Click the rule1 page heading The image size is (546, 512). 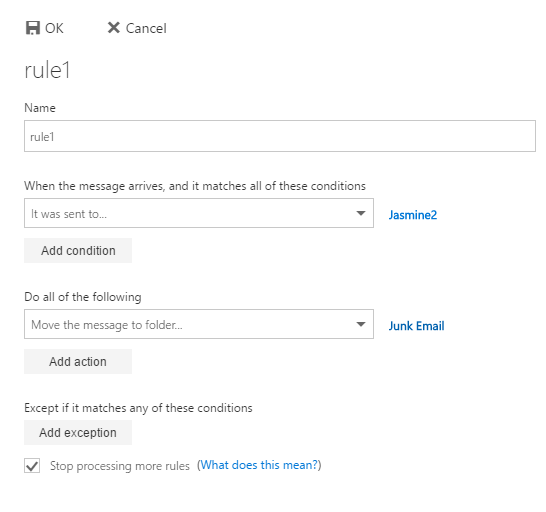point(47,70)
